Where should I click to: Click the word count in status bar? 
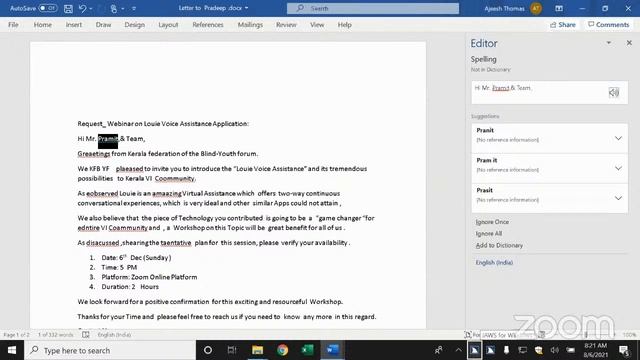56,335
